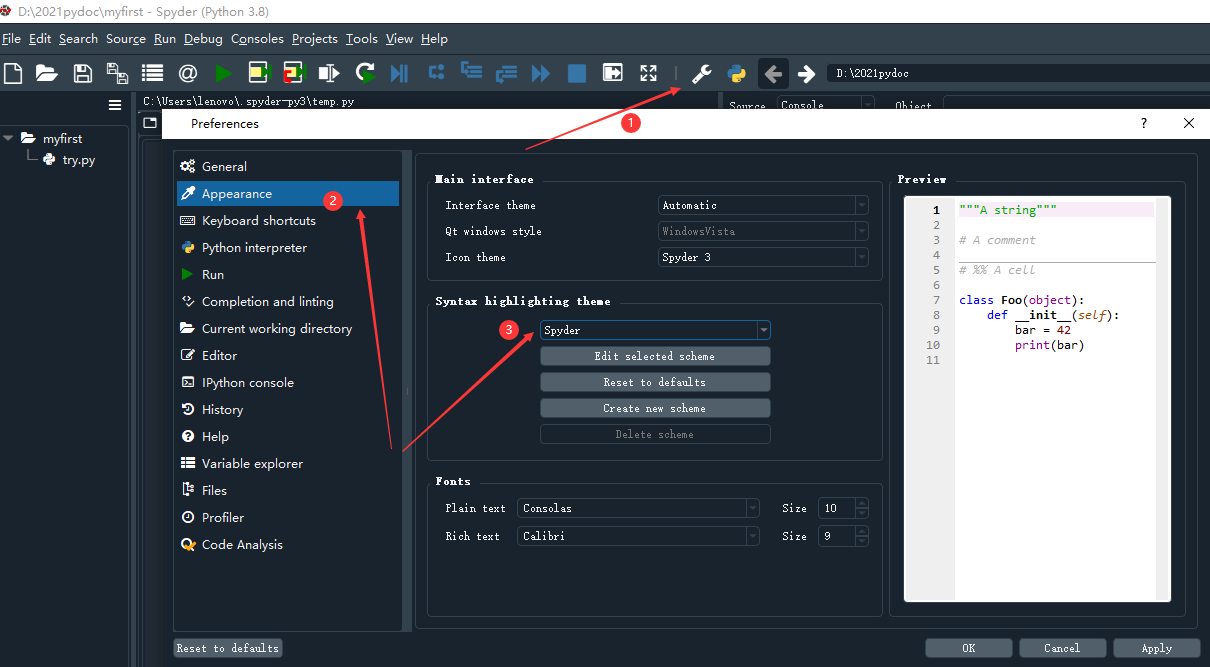Open the Help menu
Viewport: 1210px width, 667px height.
coord(434,39)
